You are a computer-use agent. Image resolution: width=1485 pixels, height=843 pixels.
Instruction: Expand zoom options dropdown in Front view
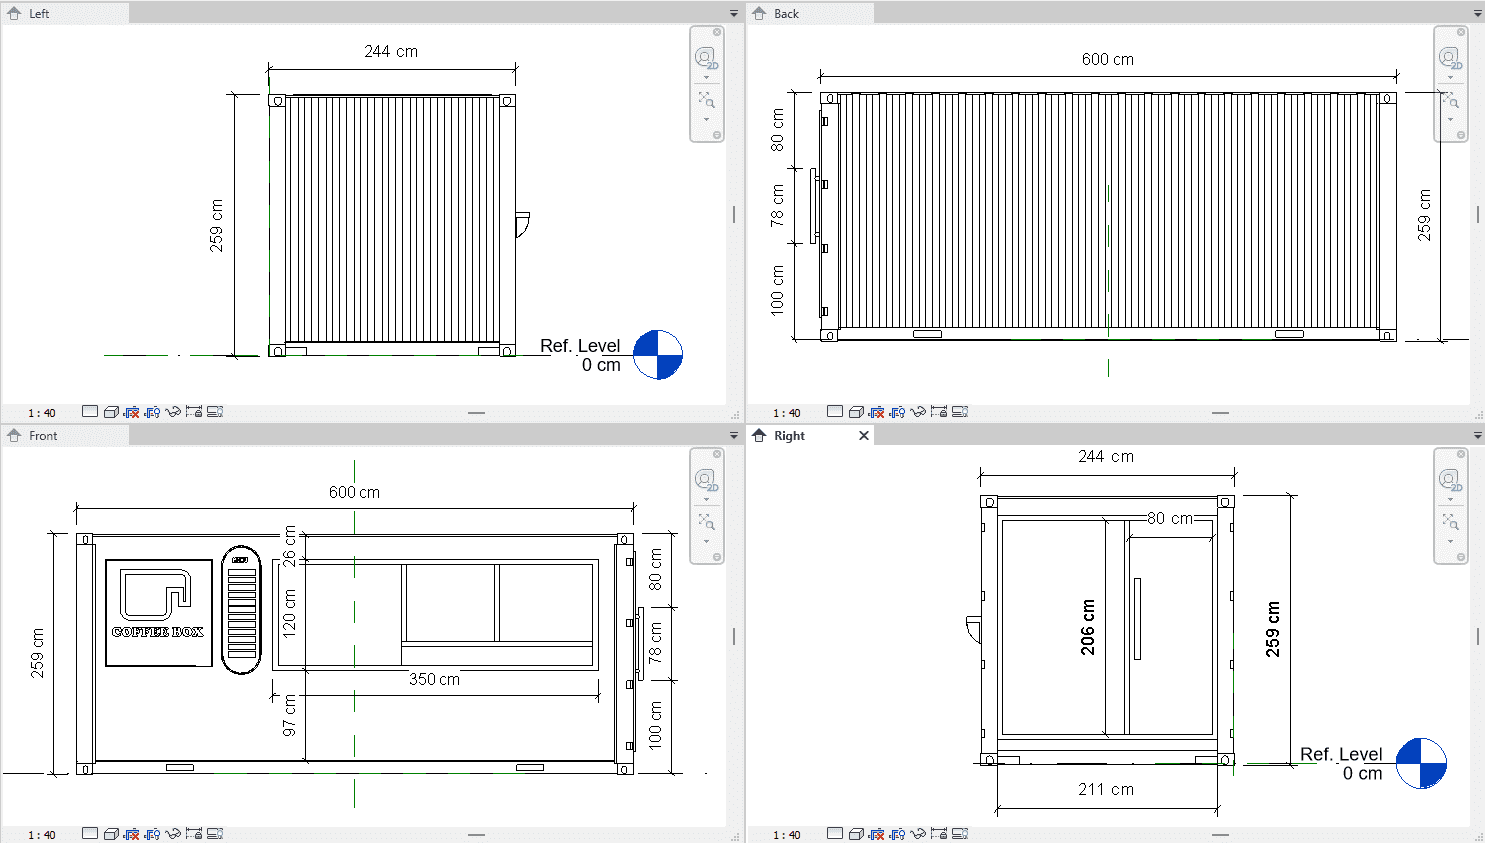point(706,542)
